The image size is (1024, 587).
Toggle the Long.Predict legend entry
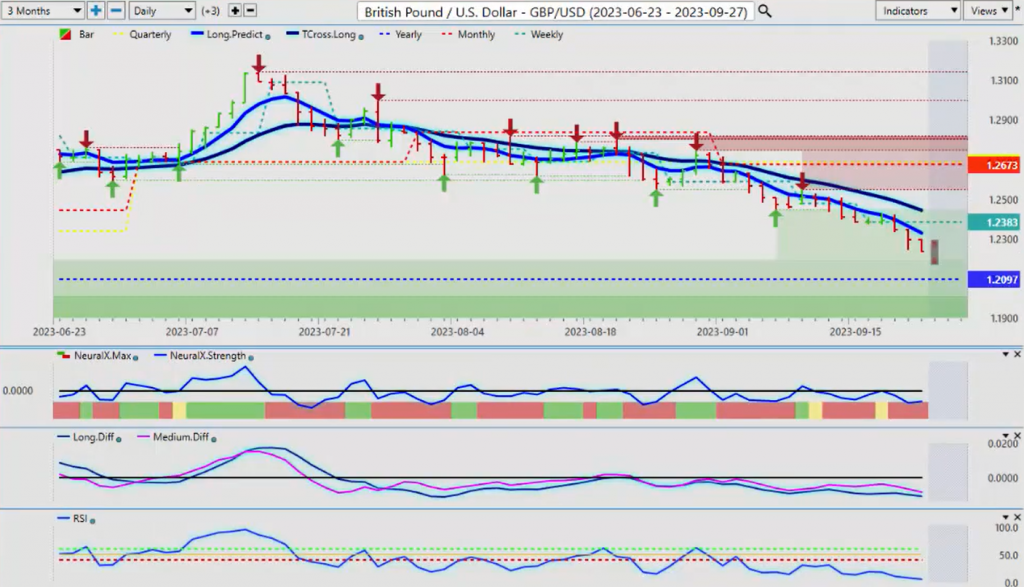[x=227, y=35]
